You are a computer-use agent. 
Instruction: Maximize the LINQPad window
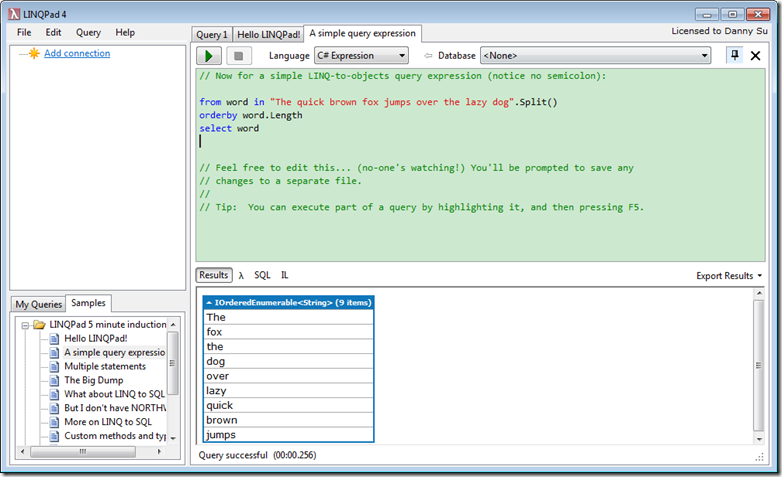point(732,14)
